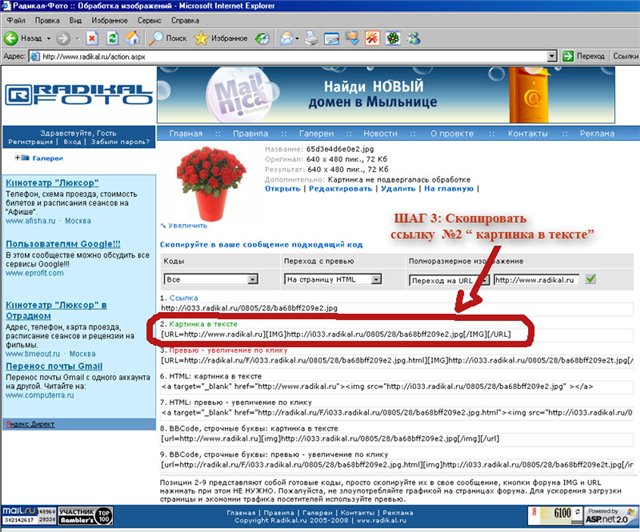Go to the browser Home icon
Viewport: 640px width, 532px height.
tap(134, 38)
